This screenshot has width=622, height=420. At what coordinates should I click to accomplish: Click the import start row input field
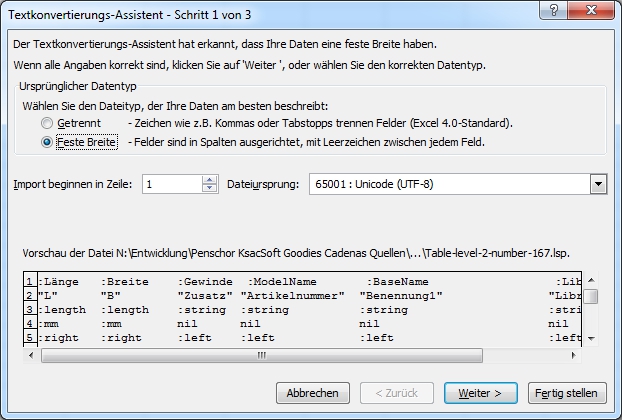171,184
